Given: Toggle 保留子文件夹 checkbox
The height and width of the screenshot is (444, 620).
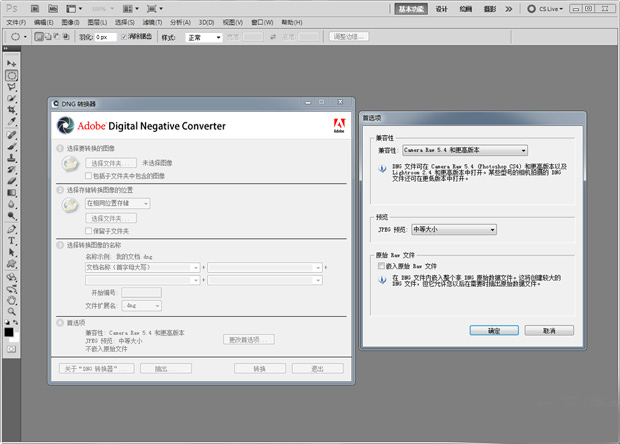Looking at the screenshot, I should coord(88,230).
